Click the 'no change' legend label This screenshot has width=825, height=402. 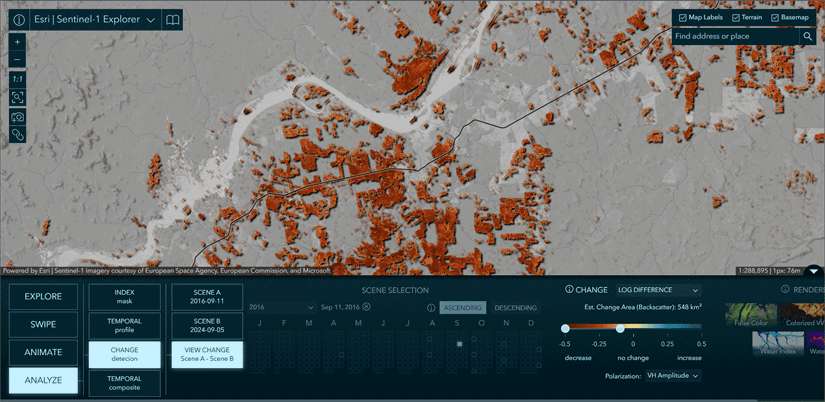pyautogui.click(x=633, y=358)
